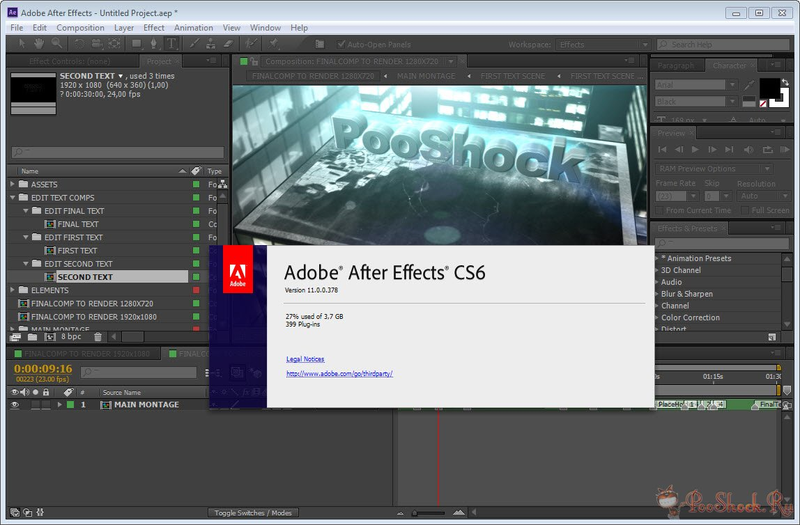Open the Effect menu
The height and width of the screenshot is (525, 800).
click(154, 28)
